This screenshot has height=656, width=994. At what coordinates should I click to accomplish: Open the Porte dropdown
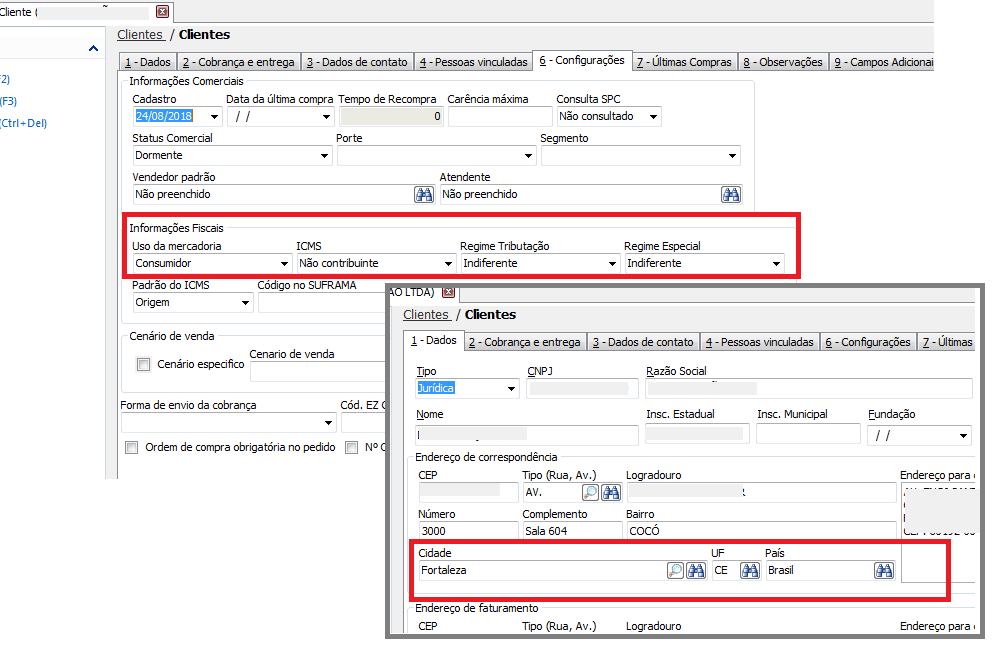(x=529, y=156)
